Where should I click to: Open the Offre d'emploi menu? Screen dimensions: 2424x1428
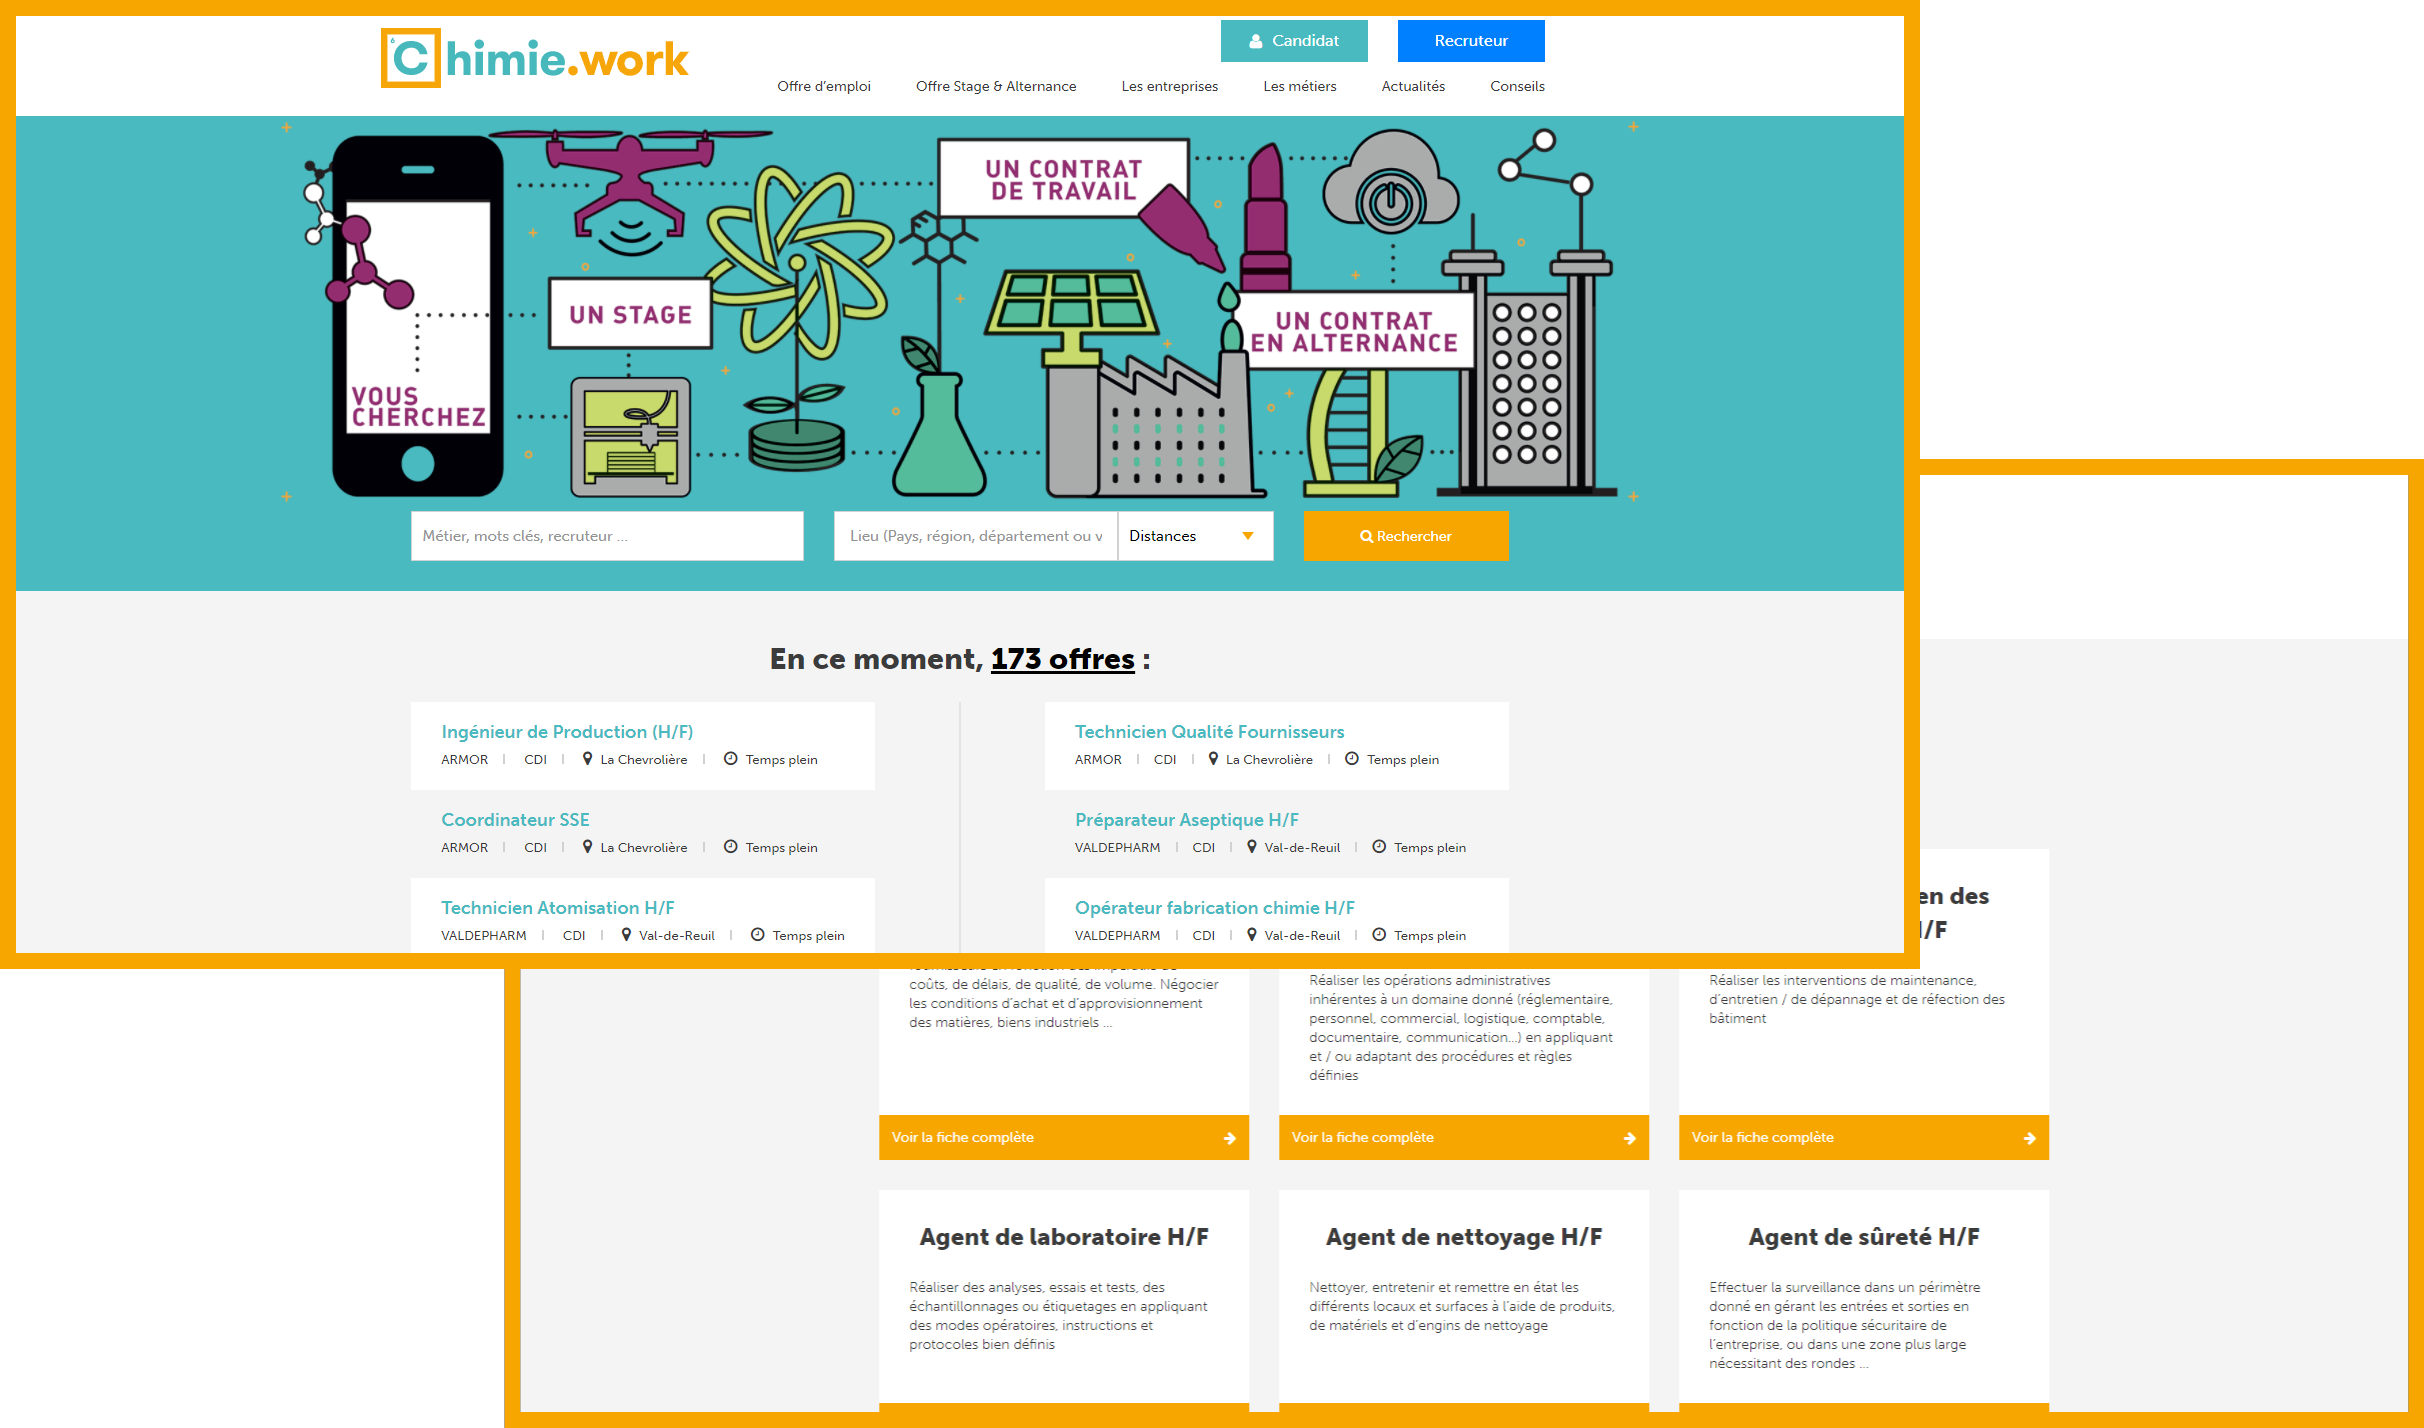(824, 86)
